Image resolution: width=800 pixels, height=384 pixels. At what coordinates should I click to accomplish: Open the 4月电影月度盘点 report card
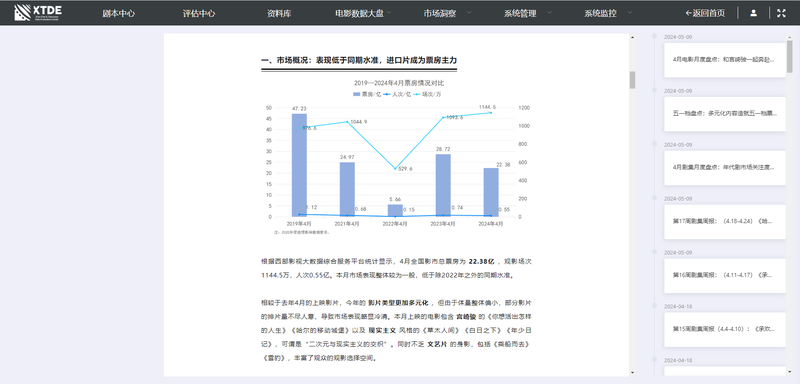point(724,60)
